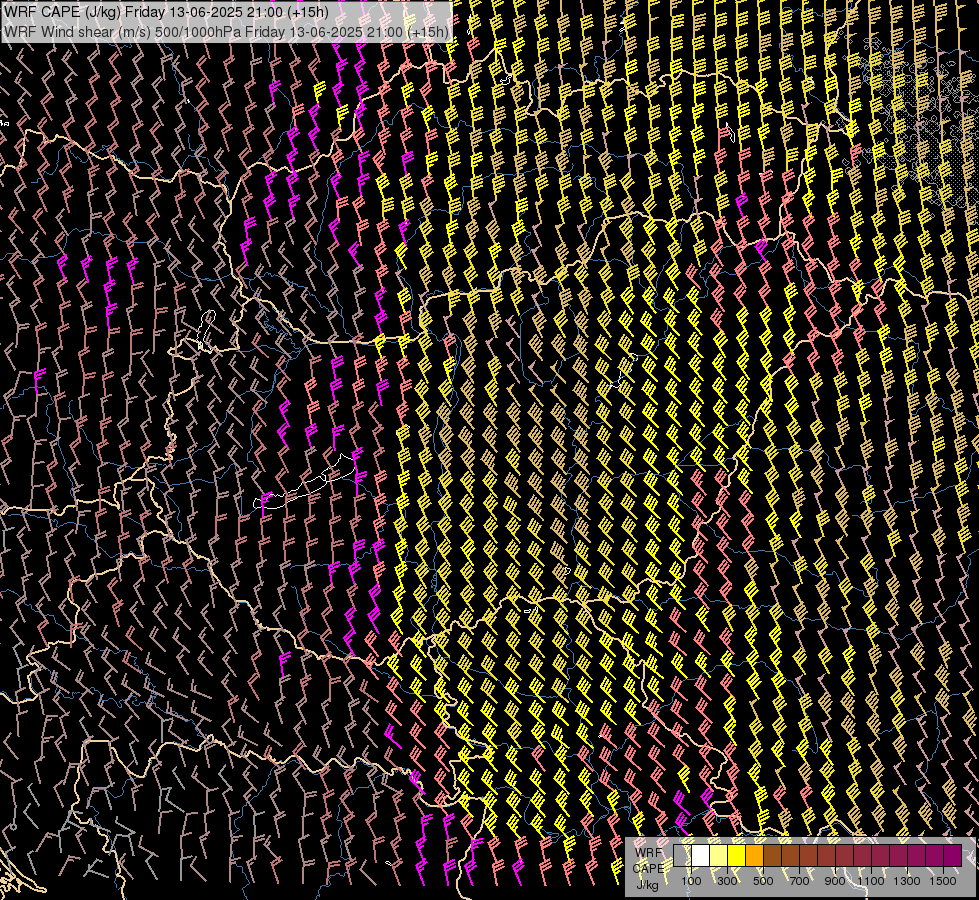Select the orange legend swatch

(754, 855)
